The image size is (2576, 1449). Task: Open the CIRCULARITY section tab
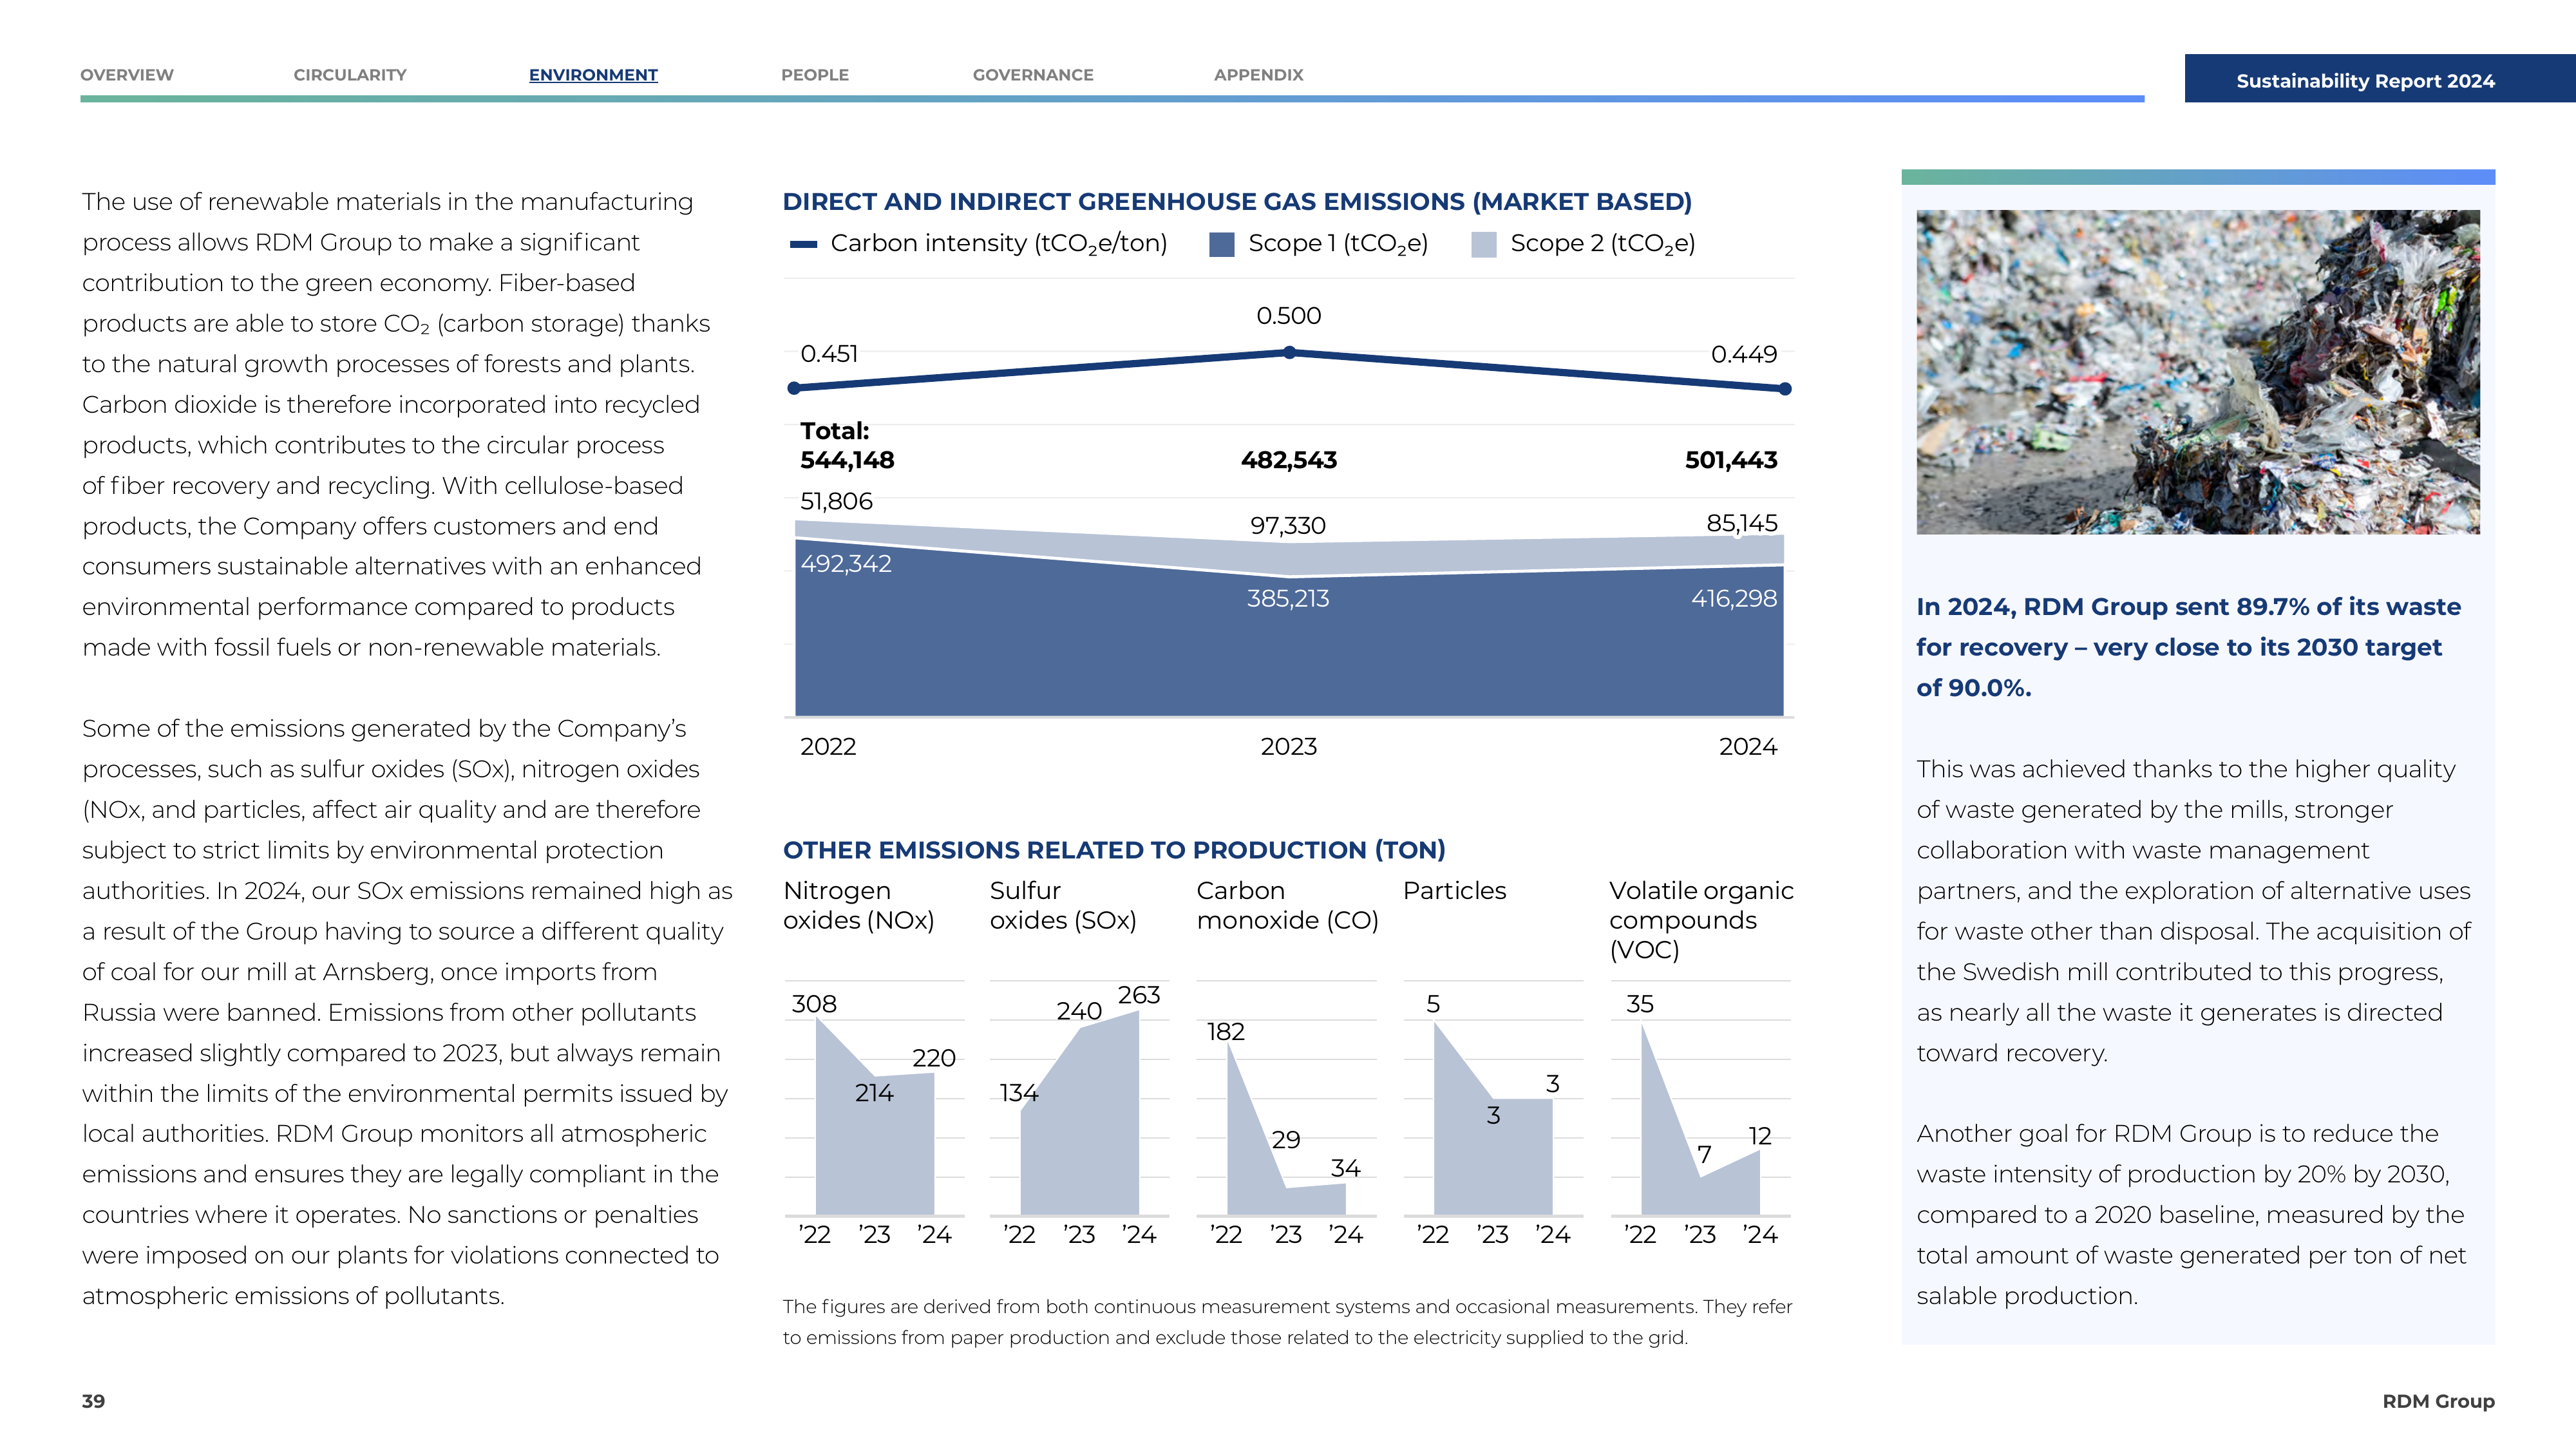coord(350,75)
